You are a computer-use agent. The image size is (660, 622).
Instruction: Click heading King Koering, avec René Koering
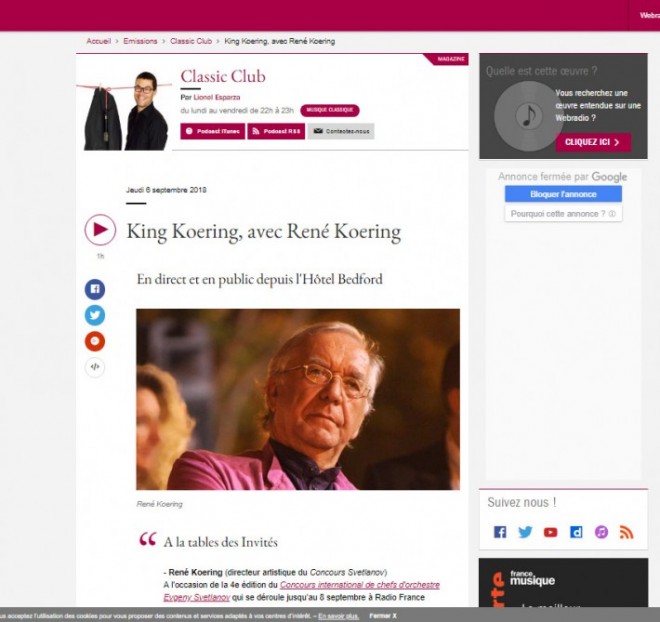point(264,232)
